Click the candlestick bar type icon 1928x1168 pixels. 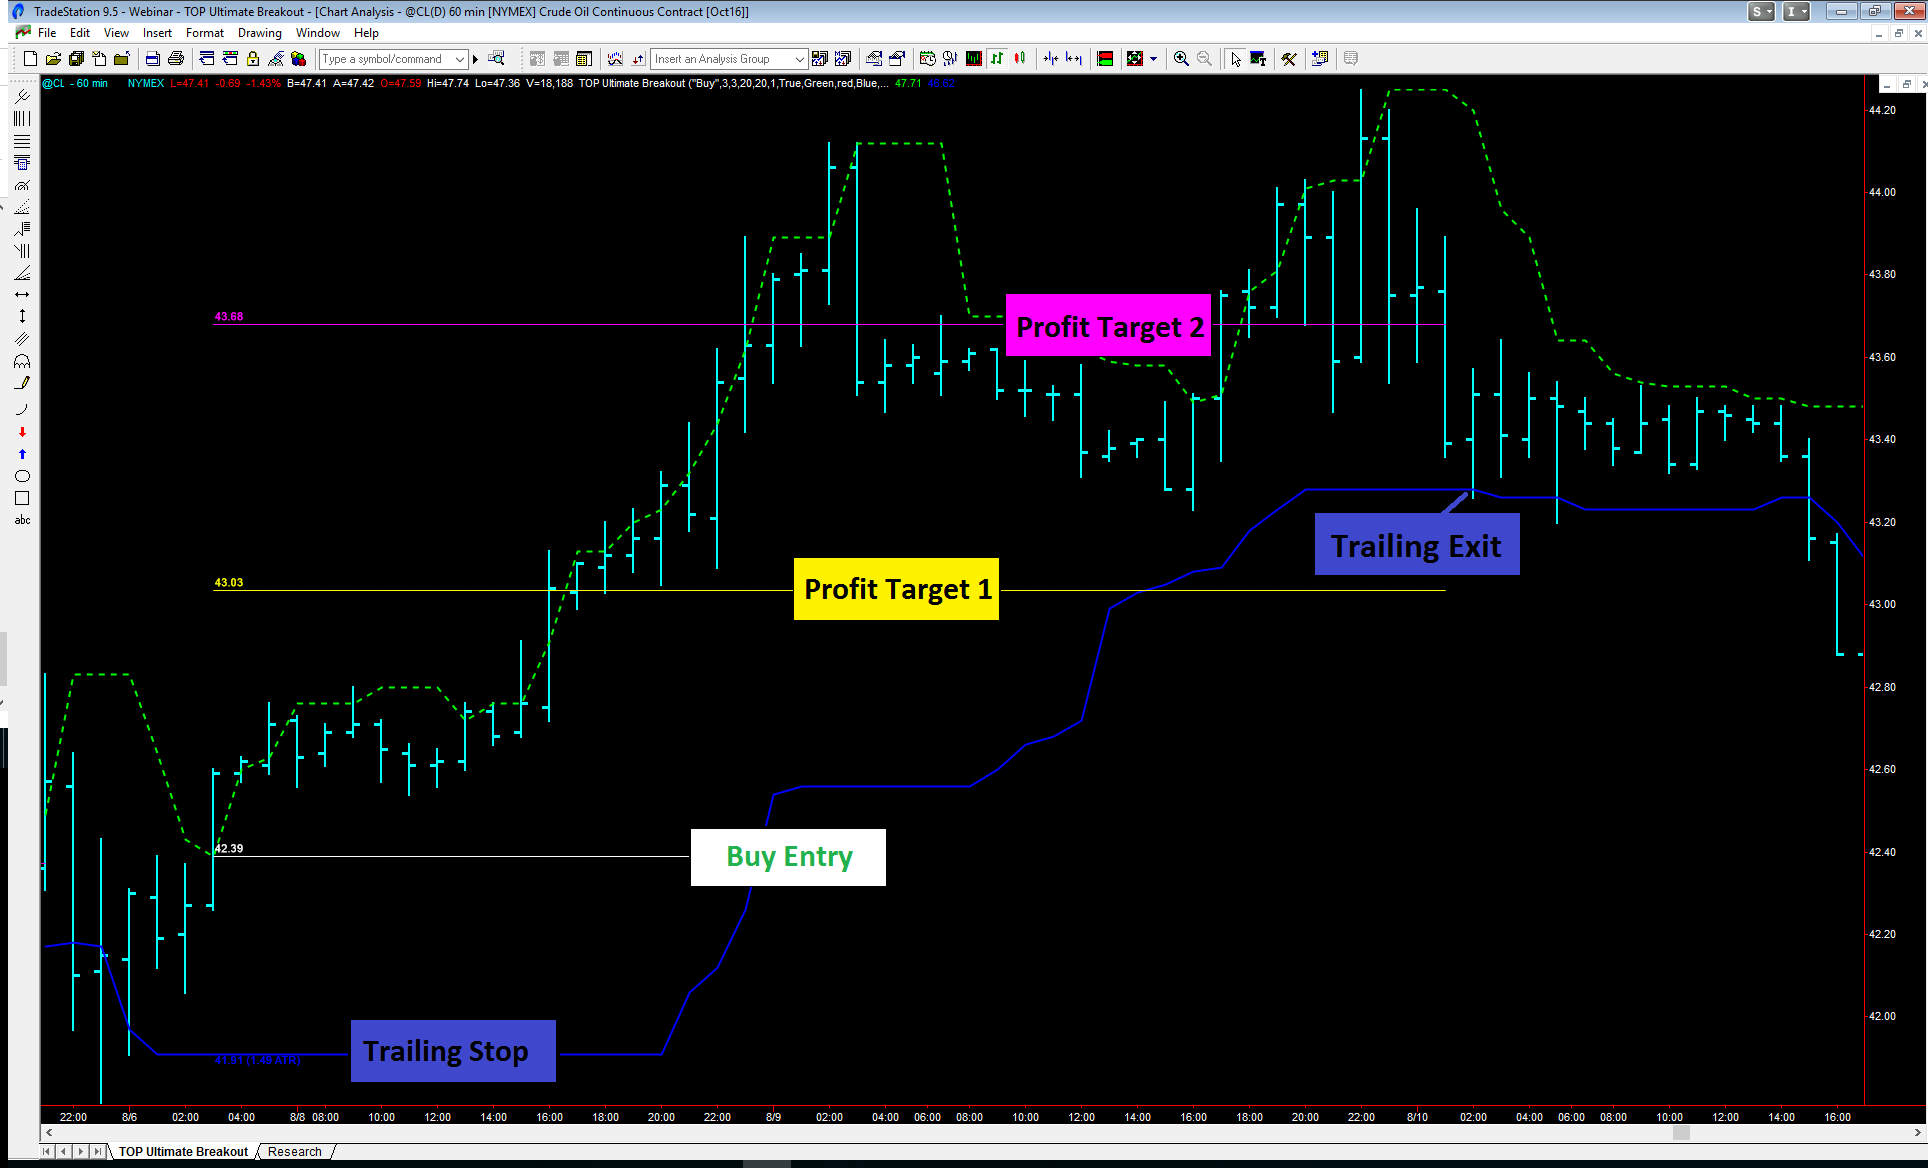click(x=1020, y=59)
